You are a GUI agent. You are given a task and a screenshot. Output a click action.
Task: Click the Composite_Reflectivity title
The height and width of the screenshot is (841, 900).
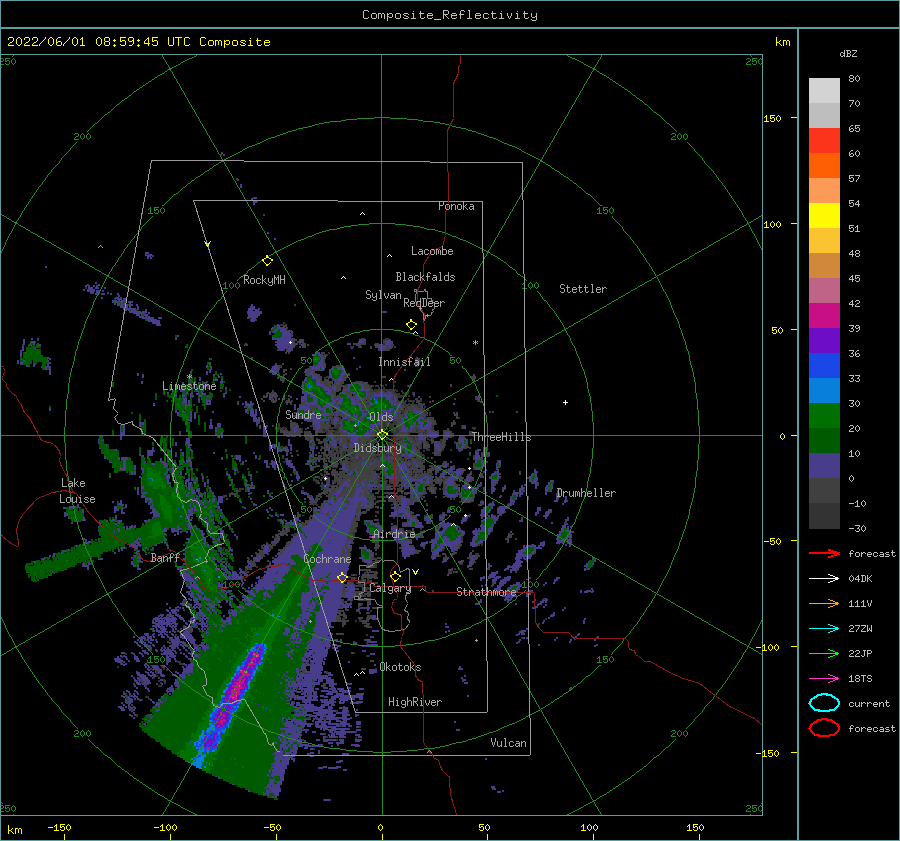tap(450, 15)
